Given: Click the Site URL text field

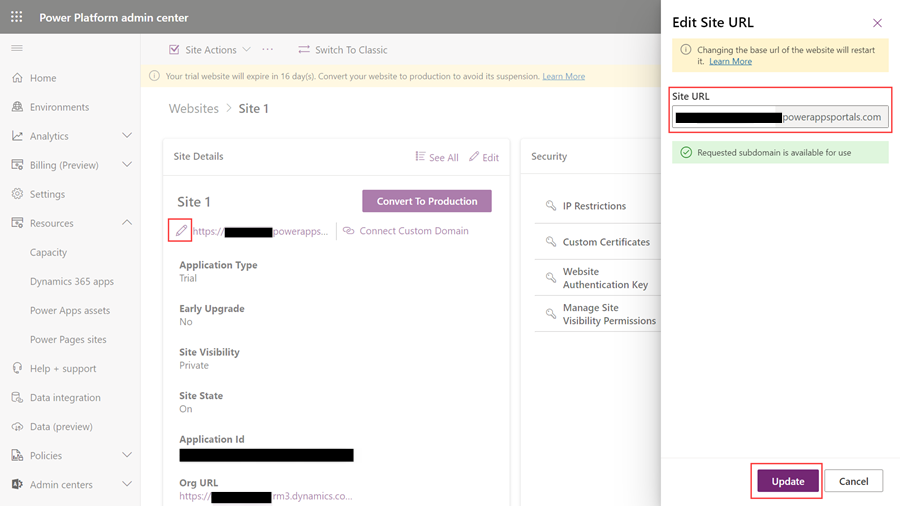Looking at the screenshot, I should pyautogui.click(x=780, y=117).
